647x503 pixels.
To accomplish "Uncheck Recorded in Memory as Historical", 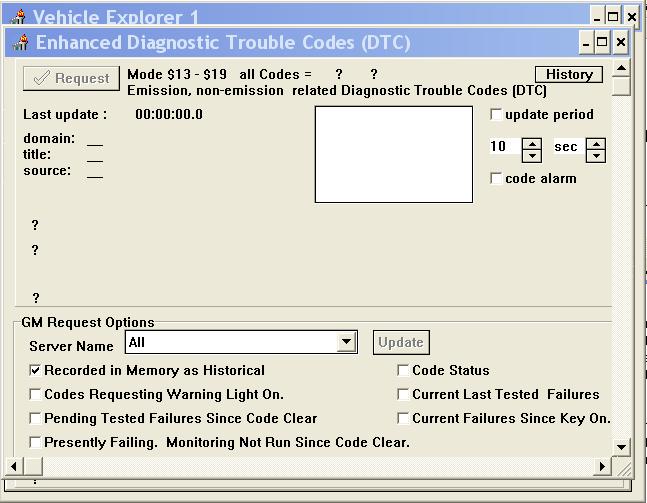I will (x=36, y=371).
